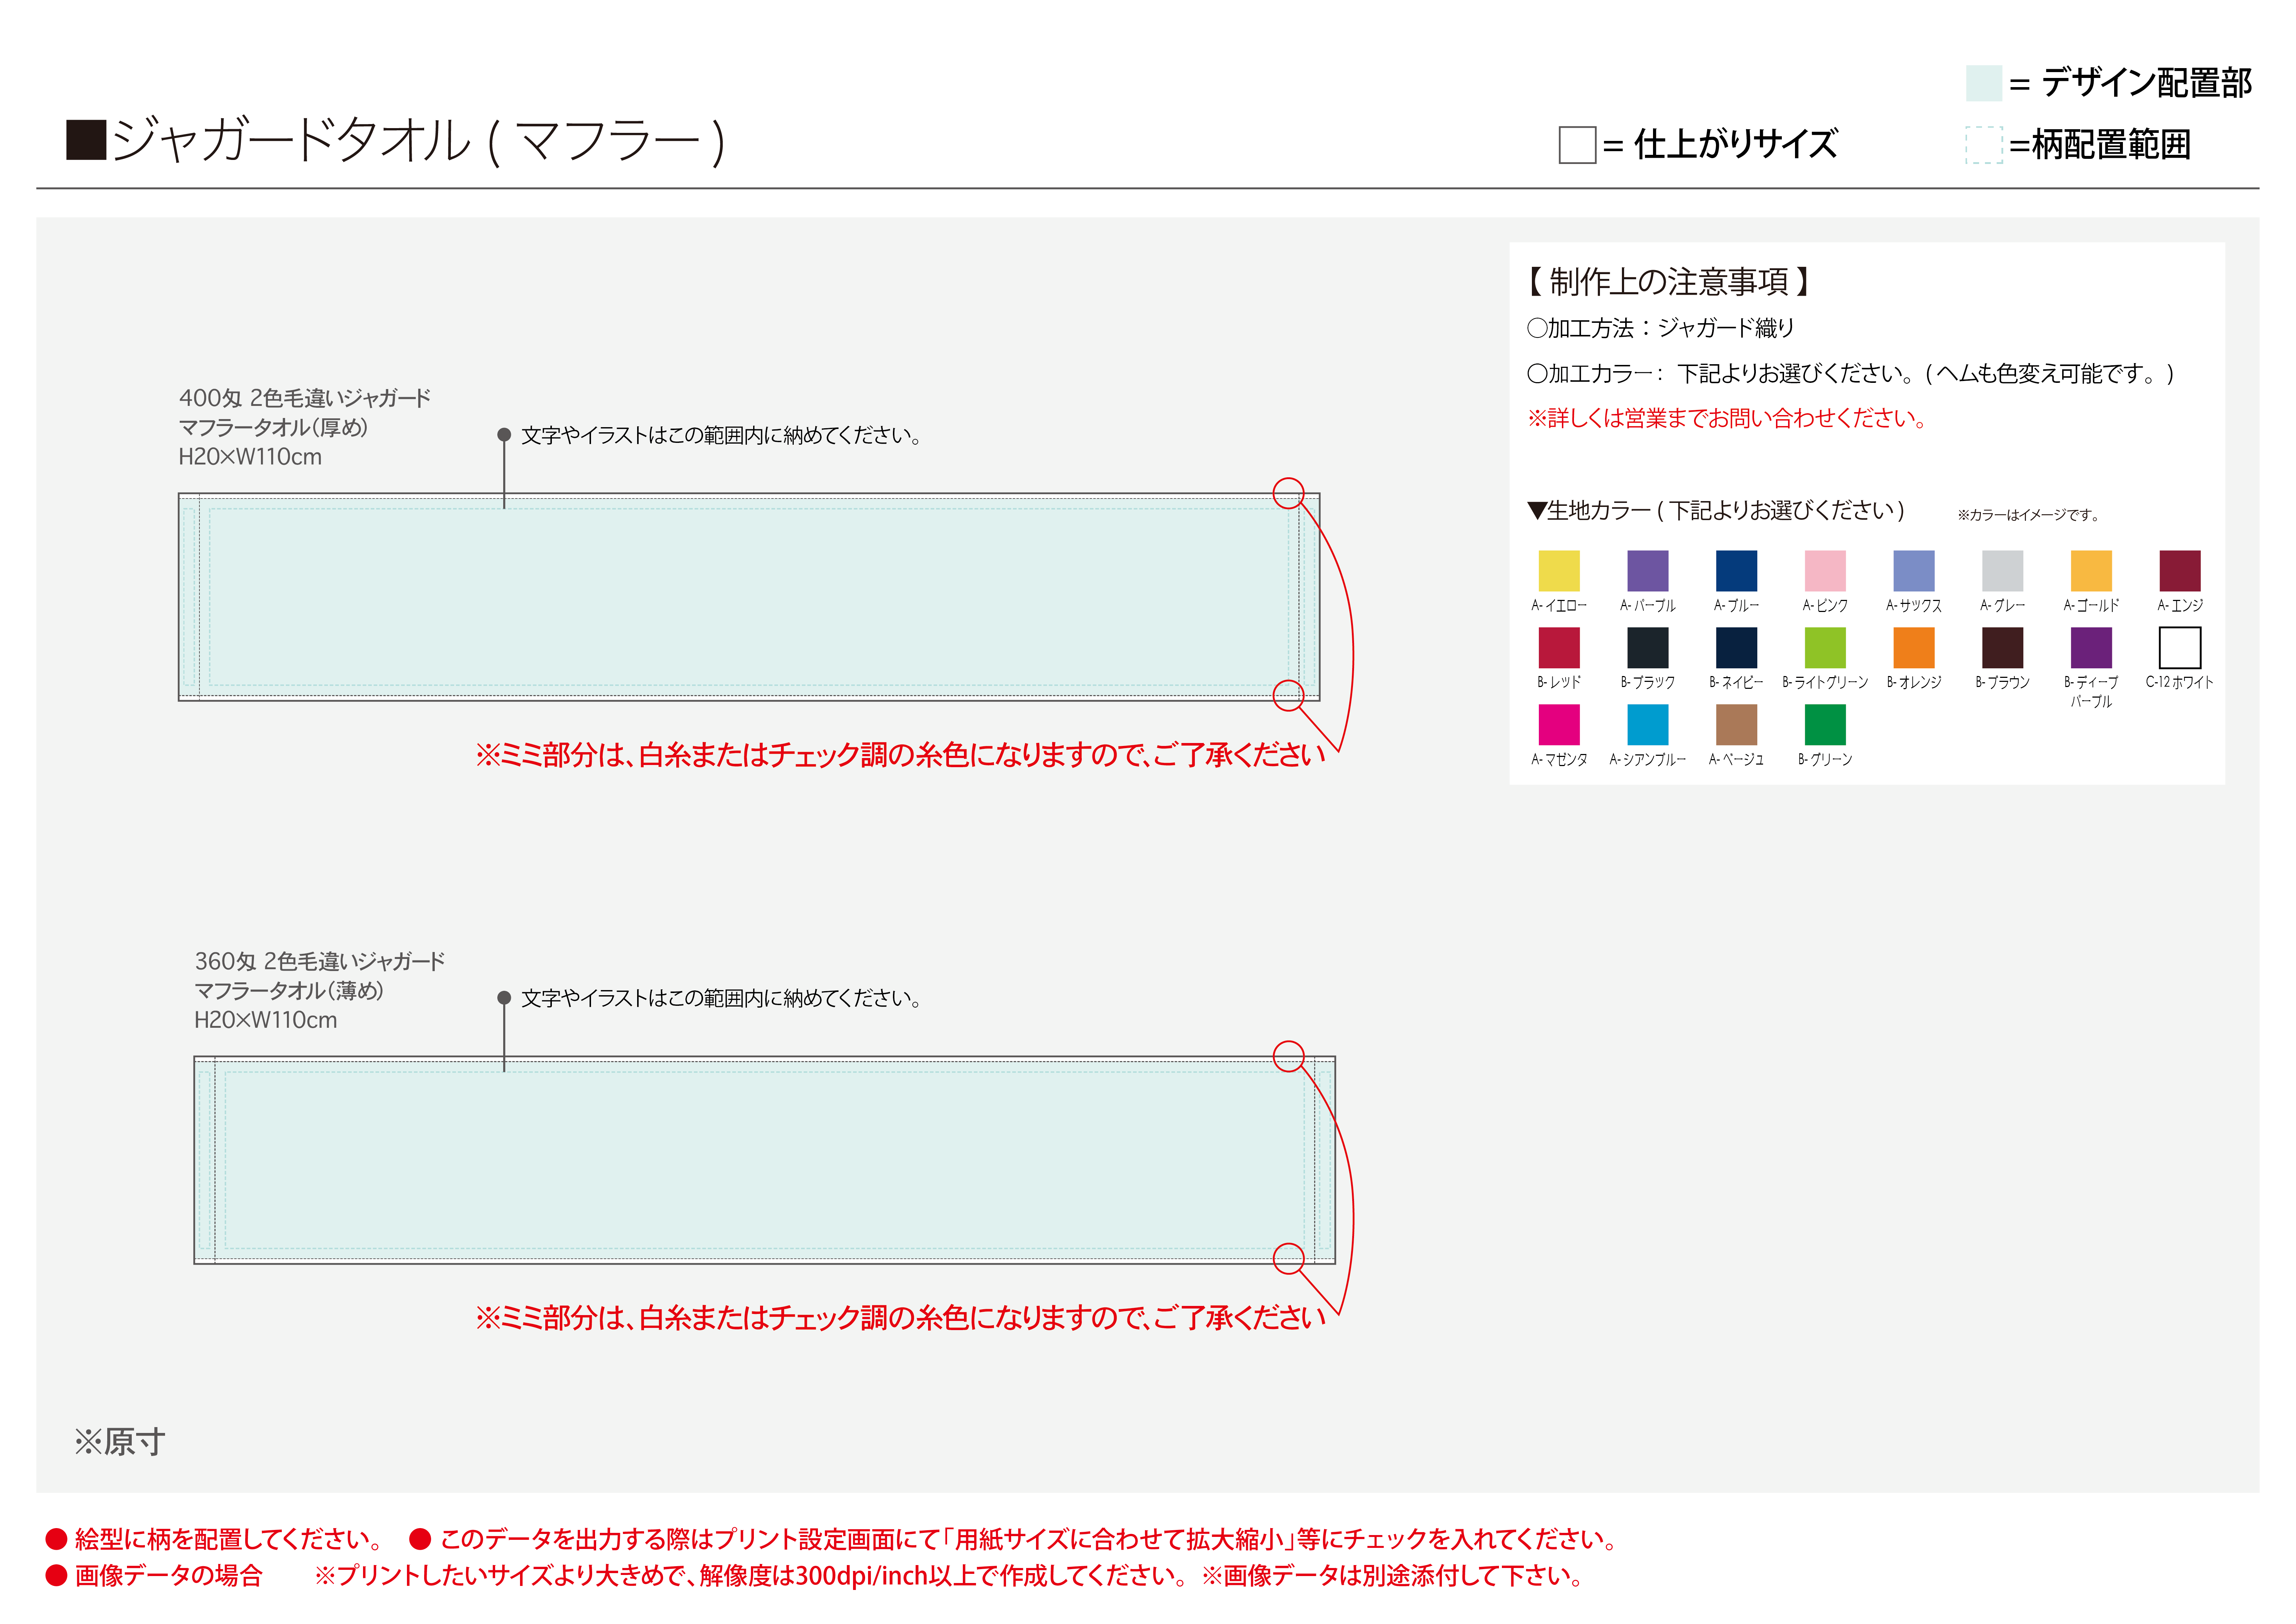The width and height of the screenshot is (2296, 1624).
Task: Select the B-オレンジ orange swatch
Action: point(1914,648)
